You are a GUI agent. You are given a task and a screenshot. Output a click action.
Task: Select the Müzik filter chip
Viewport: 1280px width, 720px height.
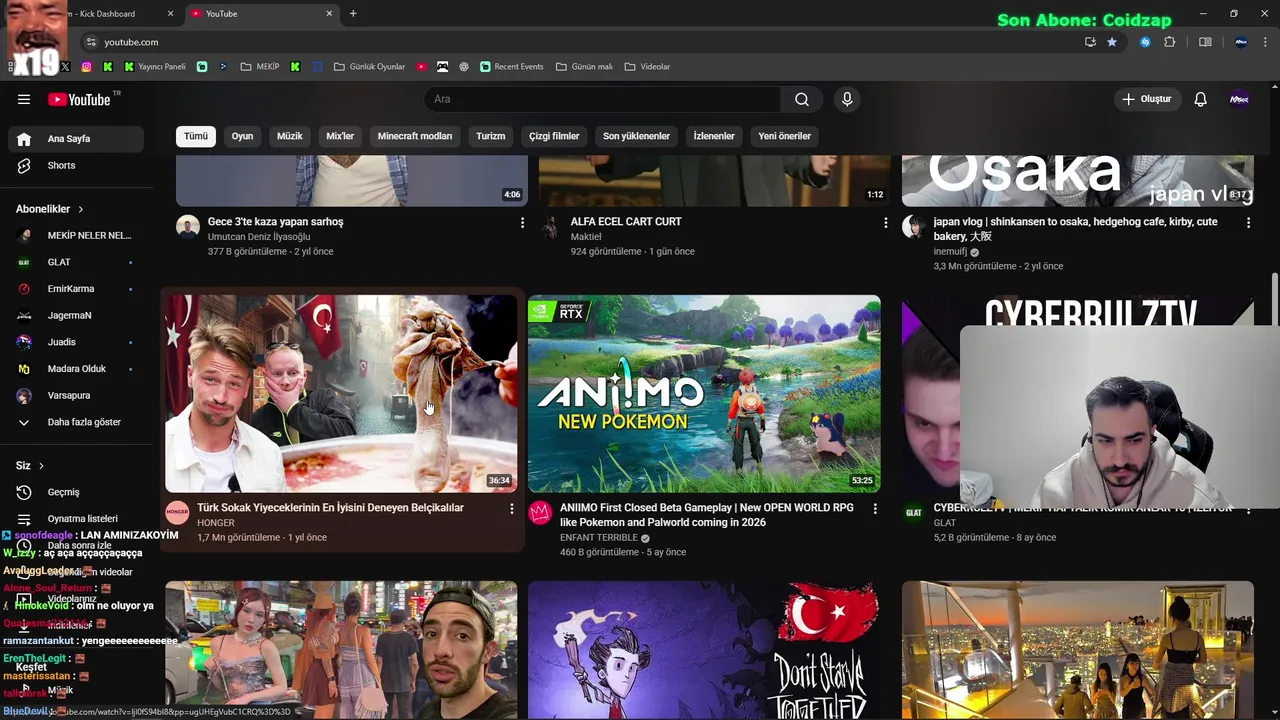290,136
